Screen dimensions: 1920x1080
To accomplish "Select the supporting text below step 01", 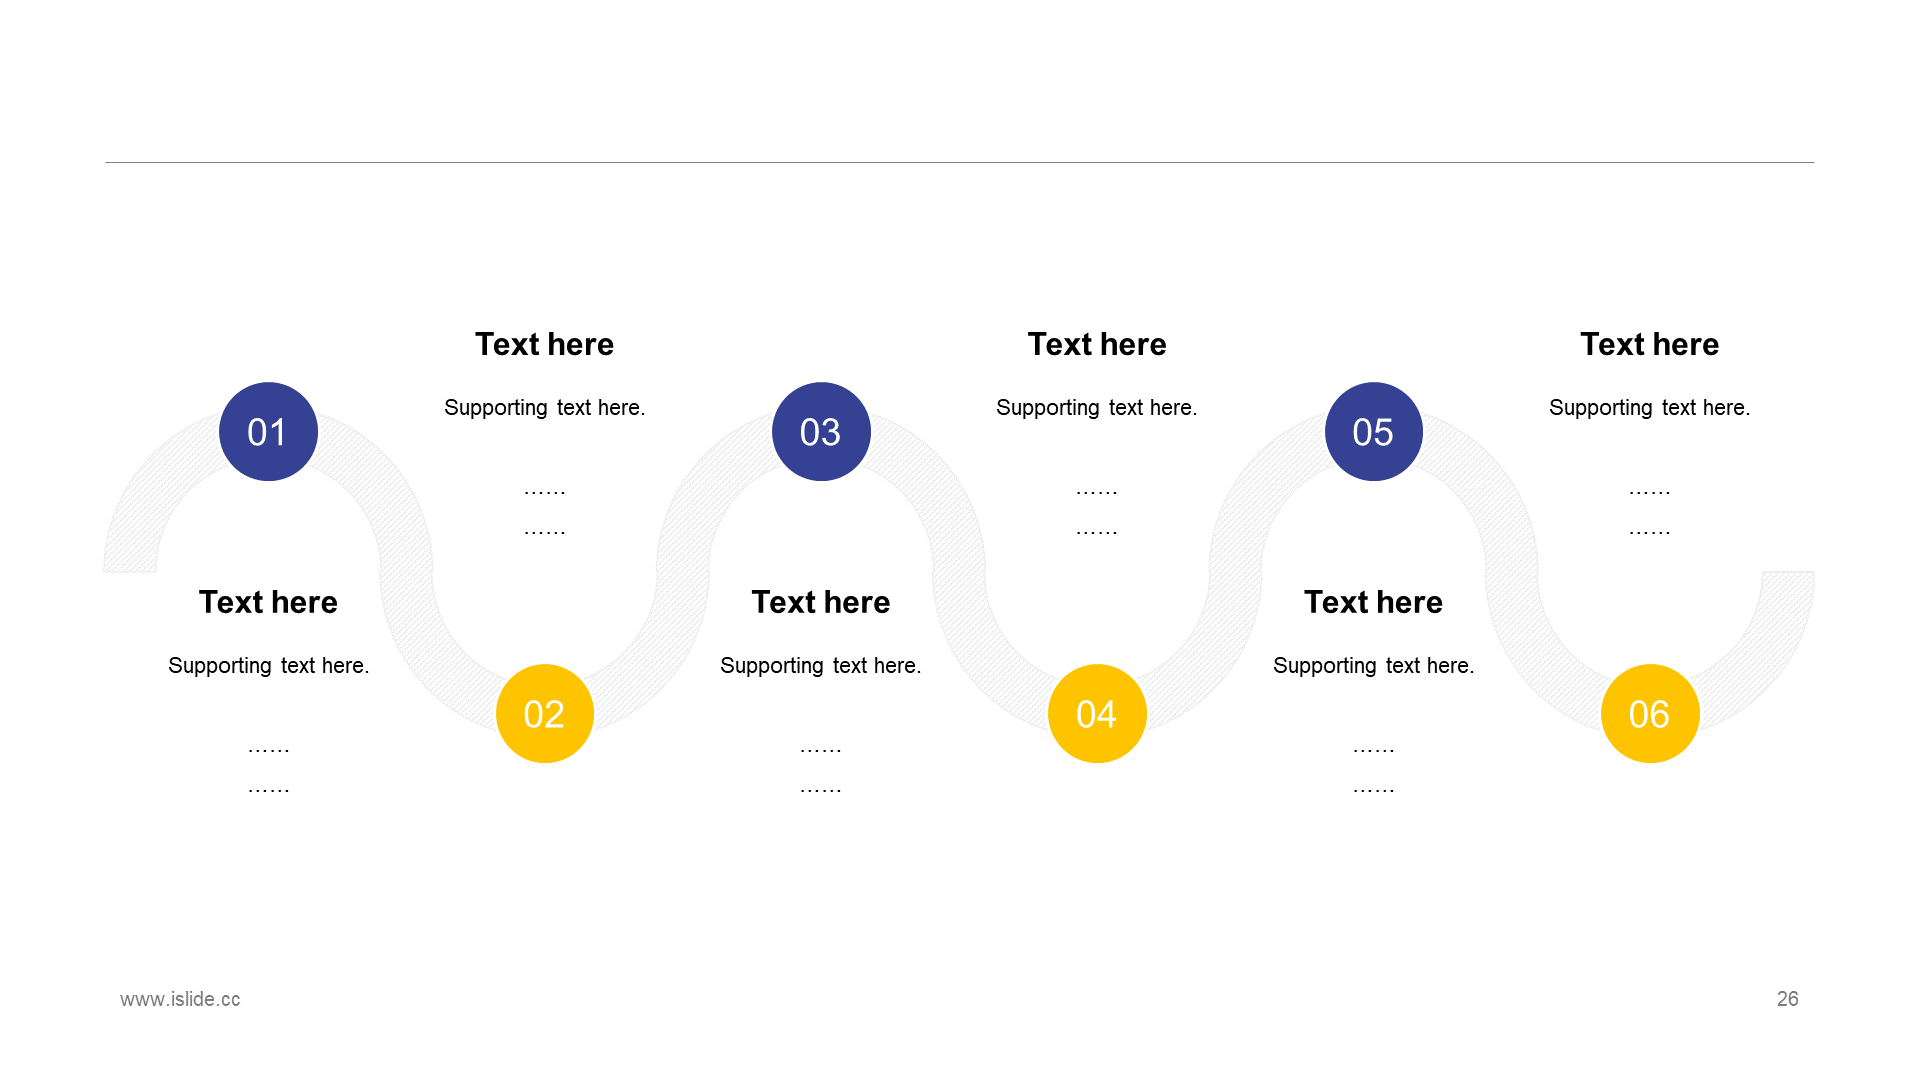I will pyautogui.click(x=269, y=663).
